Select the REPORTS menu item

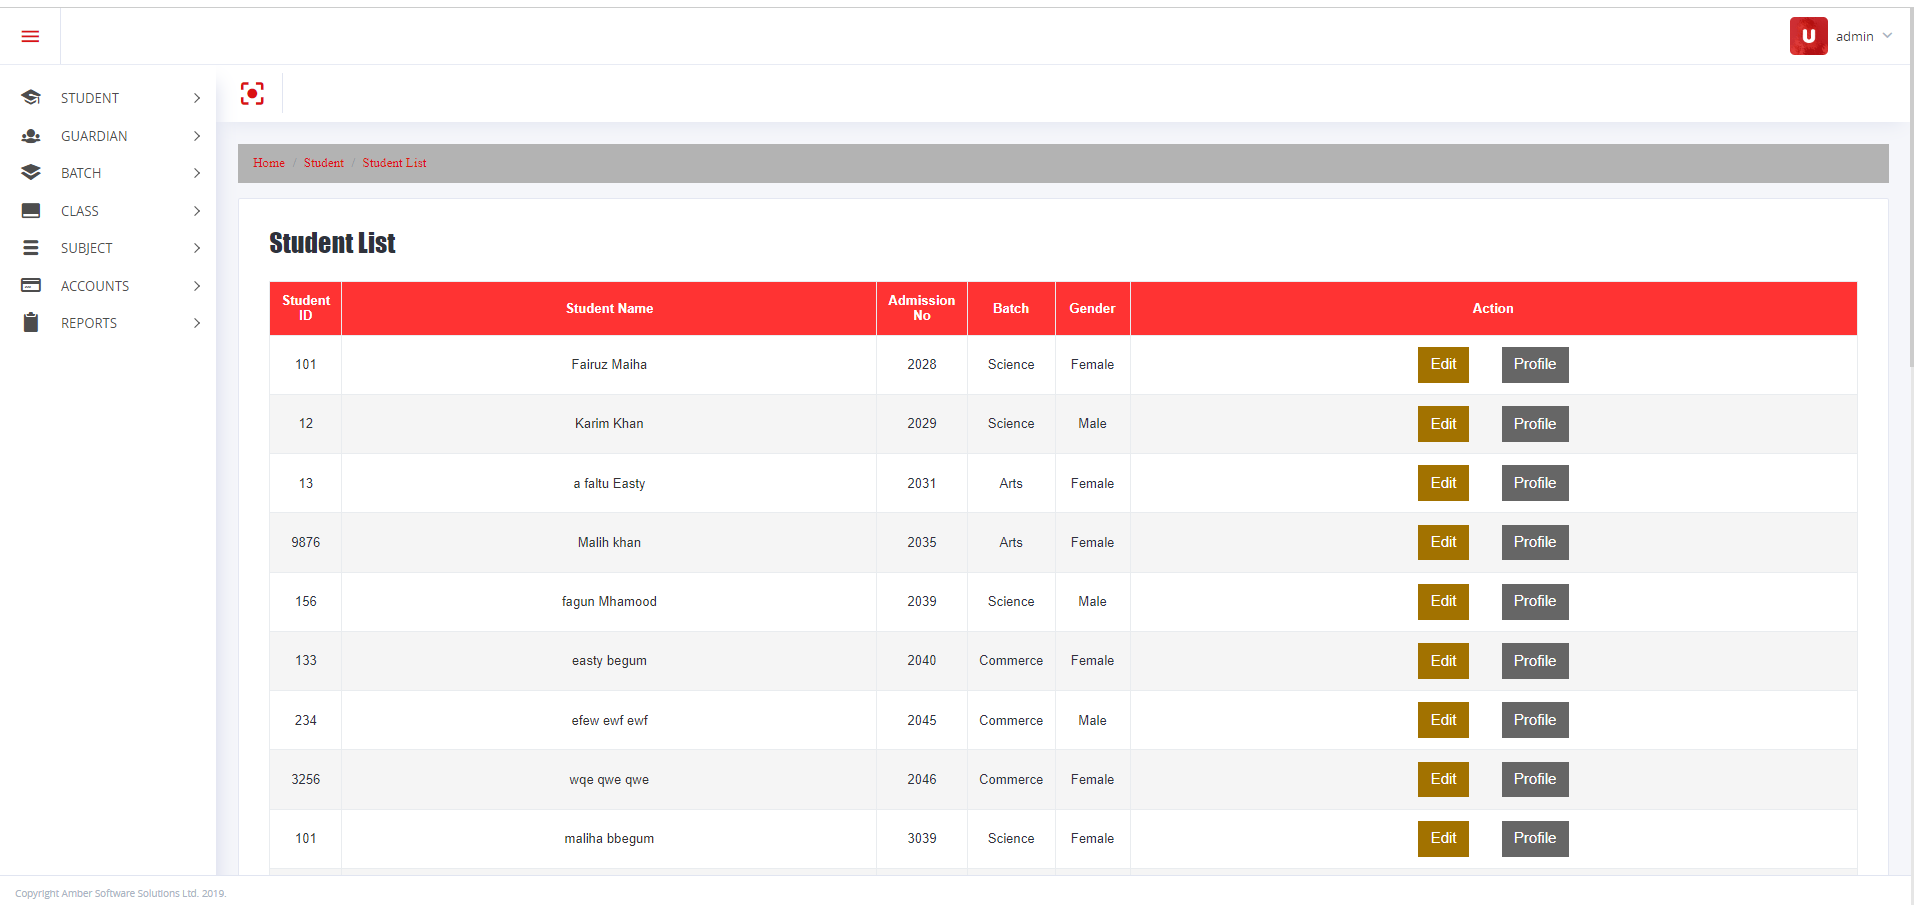(x=89, y=322)
